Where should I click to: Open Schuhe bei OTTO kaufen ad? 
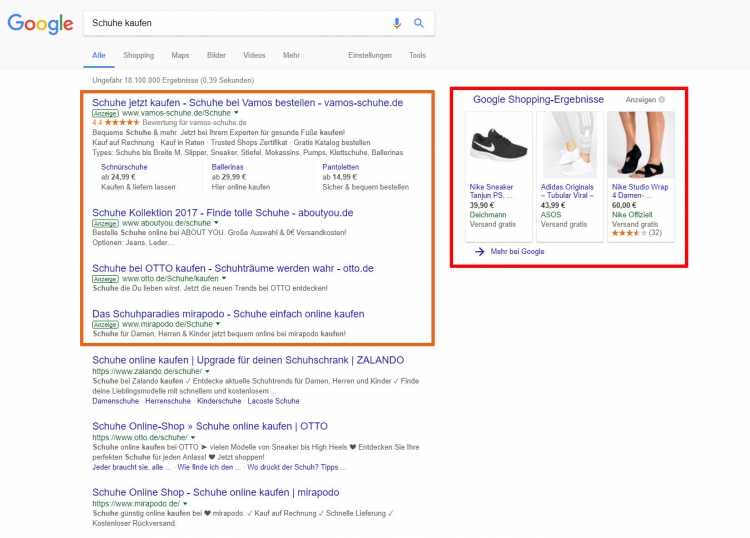(232, 268)
